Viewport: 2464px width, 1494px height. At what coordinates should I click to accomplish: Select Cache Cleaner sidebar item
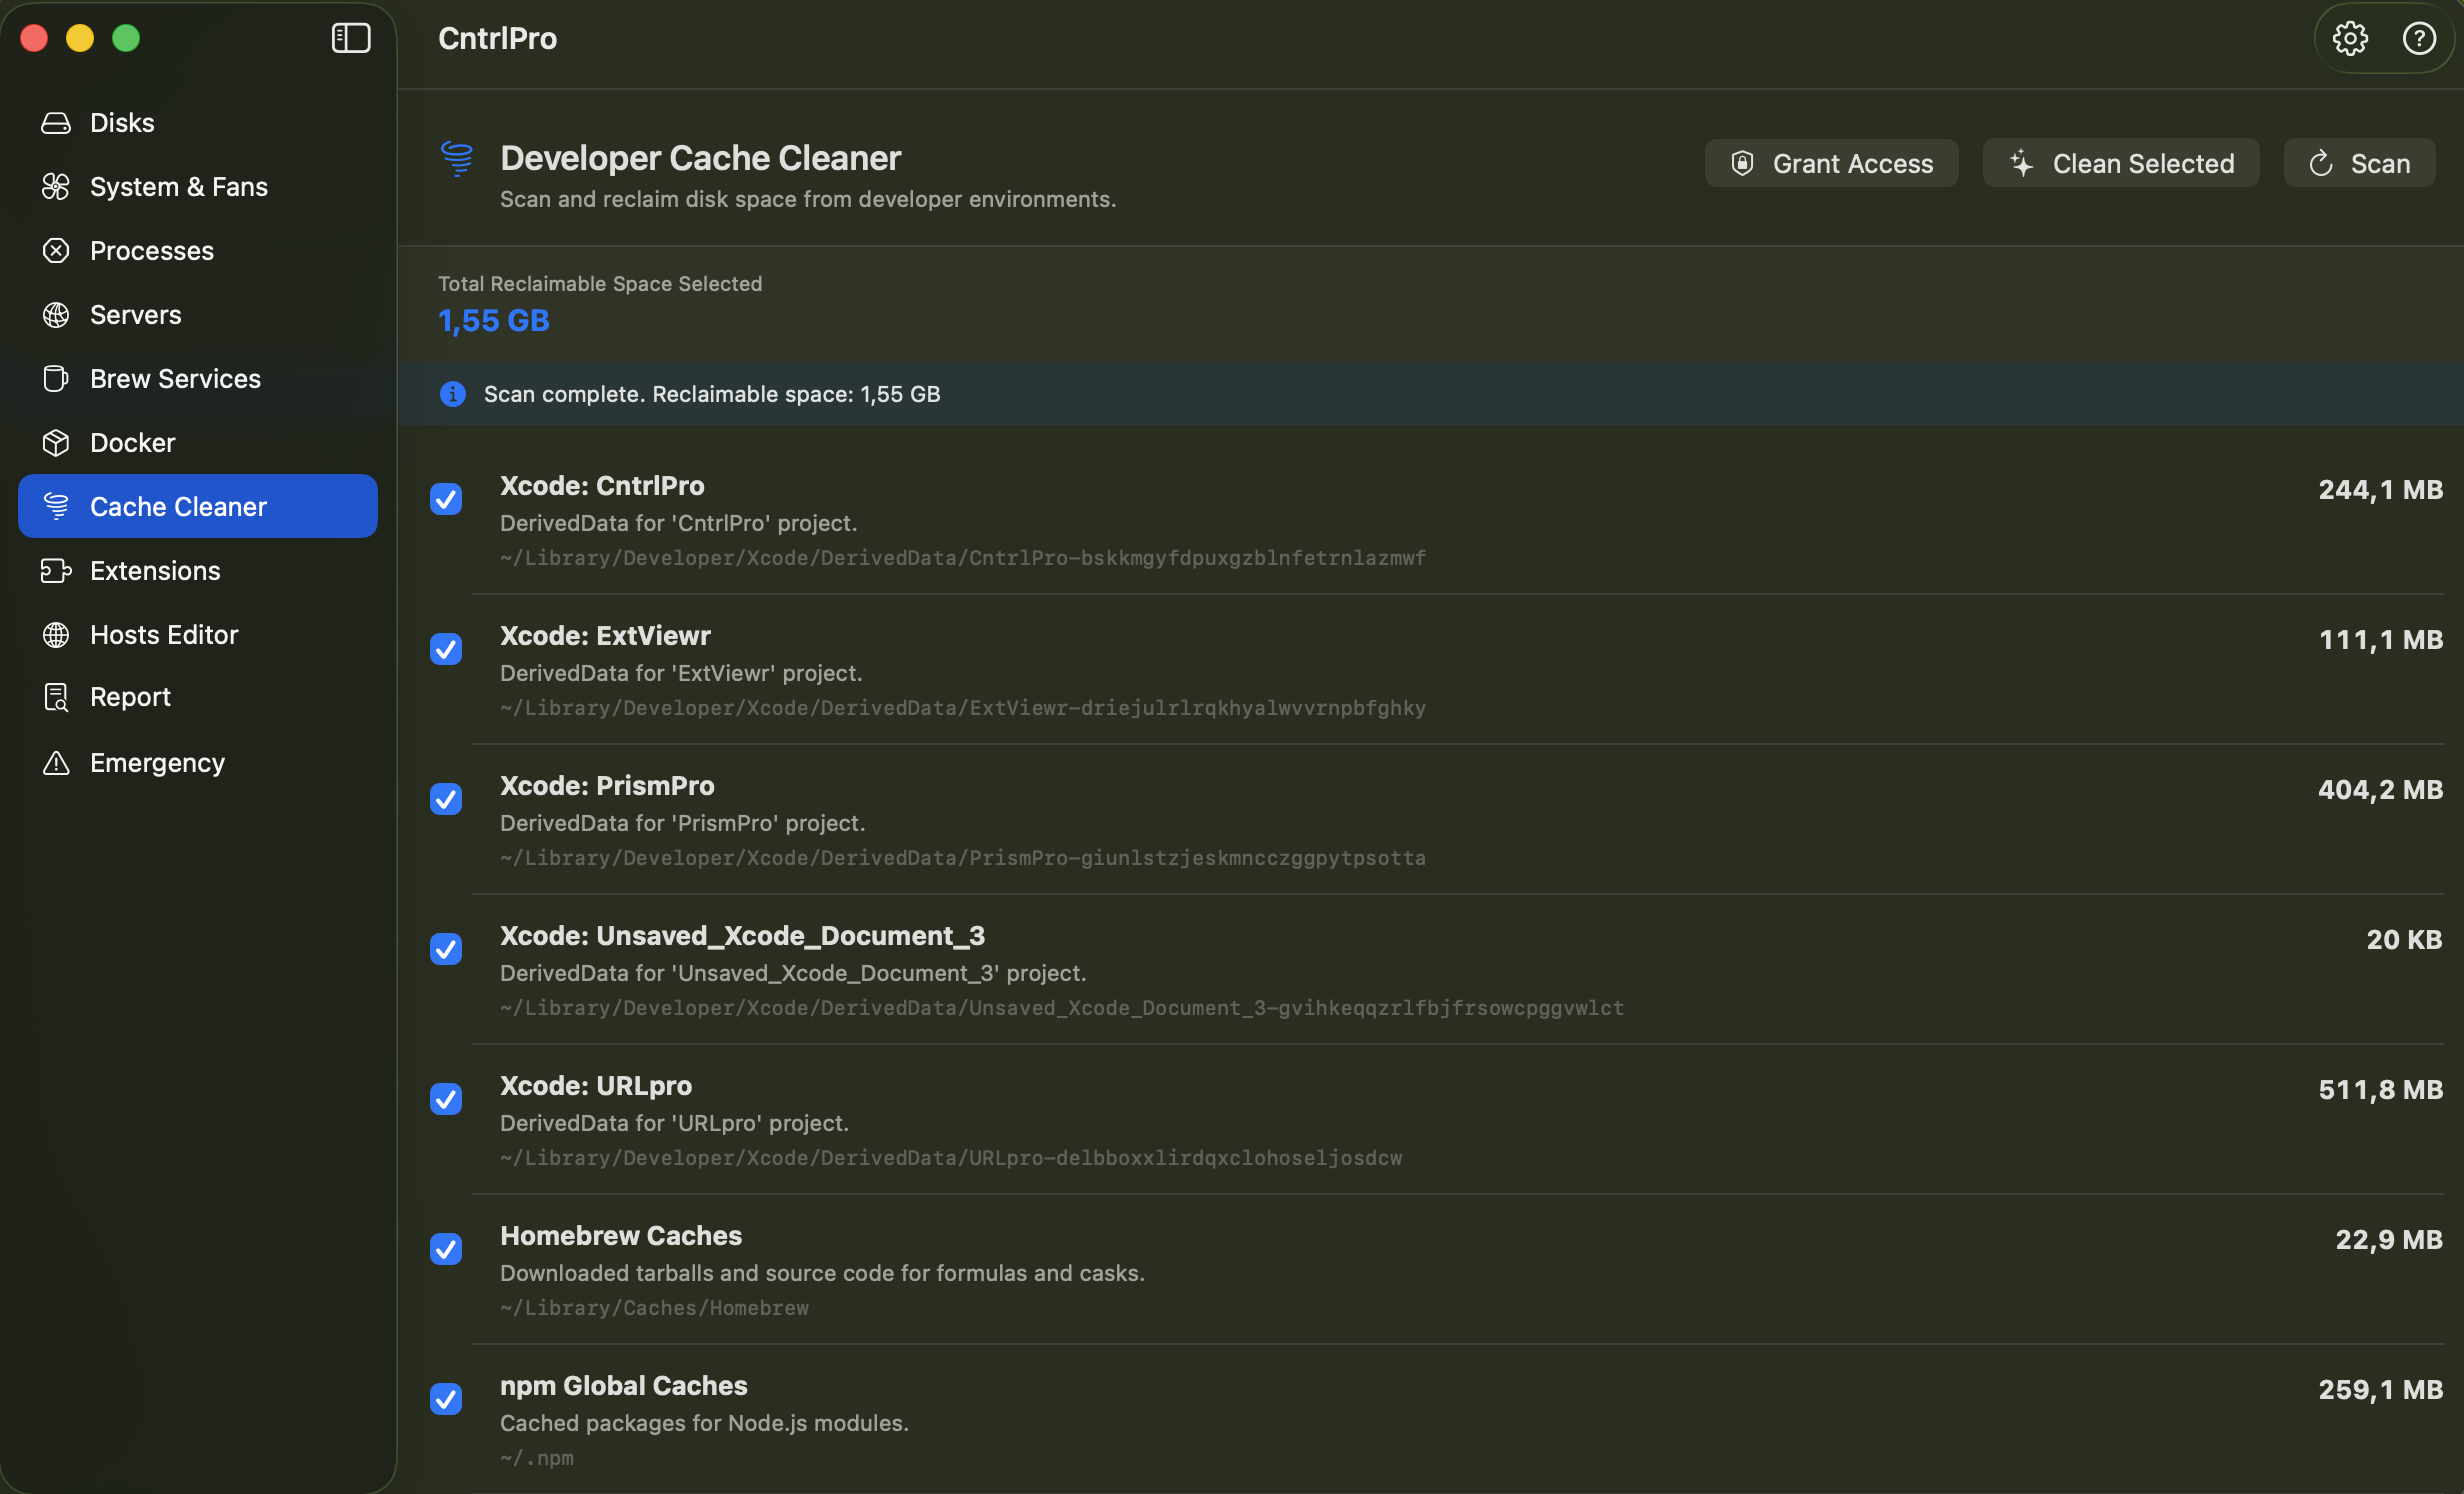[198, 506]
